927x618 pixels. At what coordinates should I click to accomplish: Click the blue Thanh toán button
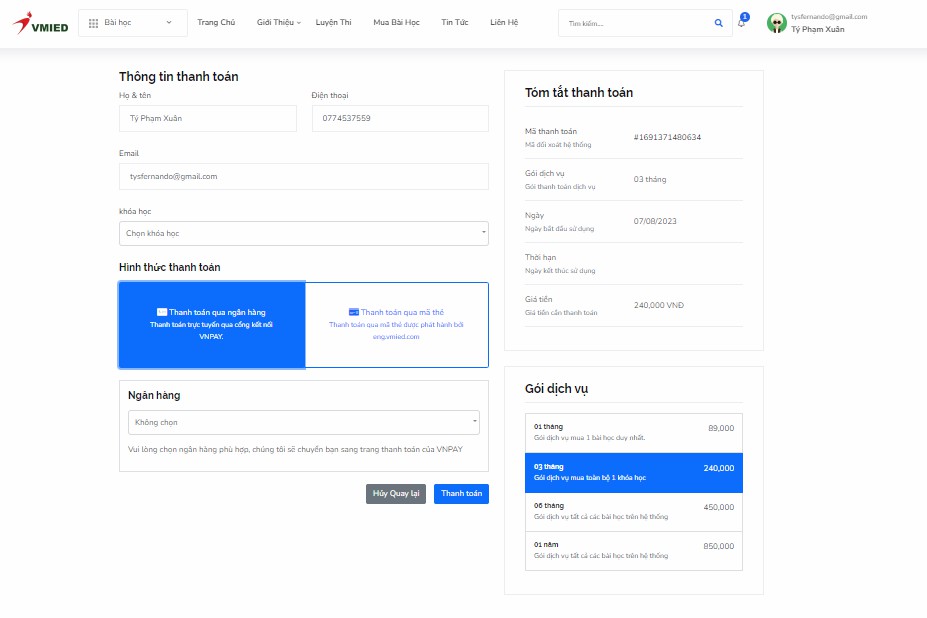[x=461, y=494]
